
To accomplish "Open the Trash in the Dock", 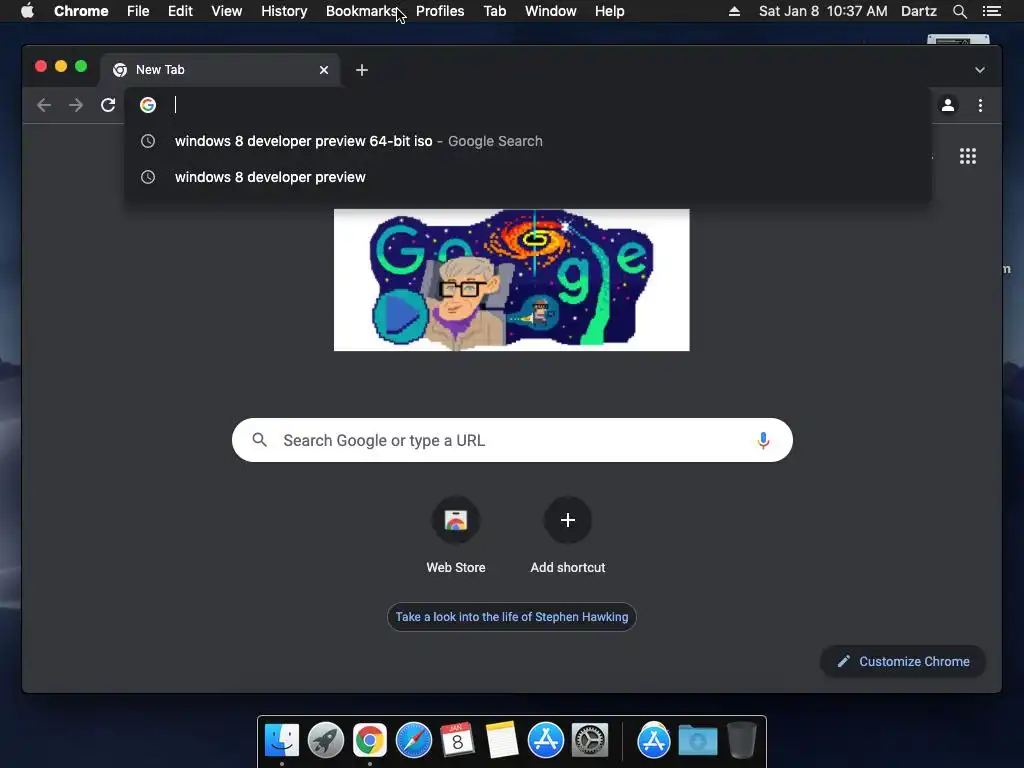I will [x=741, y=741].
